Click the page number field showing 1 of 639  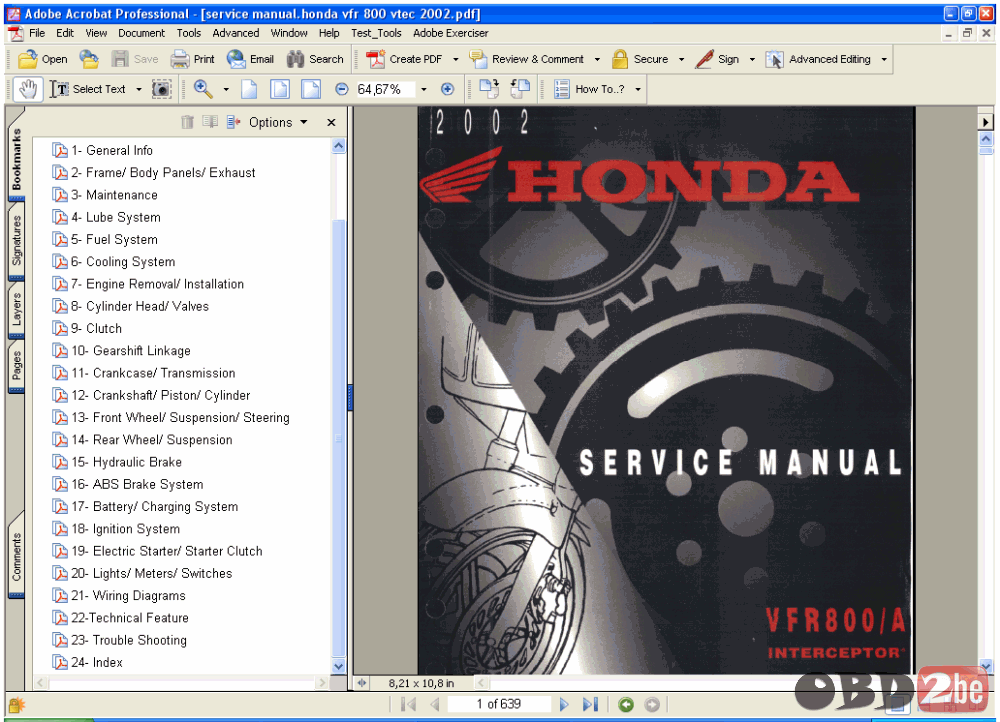point(499,704)
